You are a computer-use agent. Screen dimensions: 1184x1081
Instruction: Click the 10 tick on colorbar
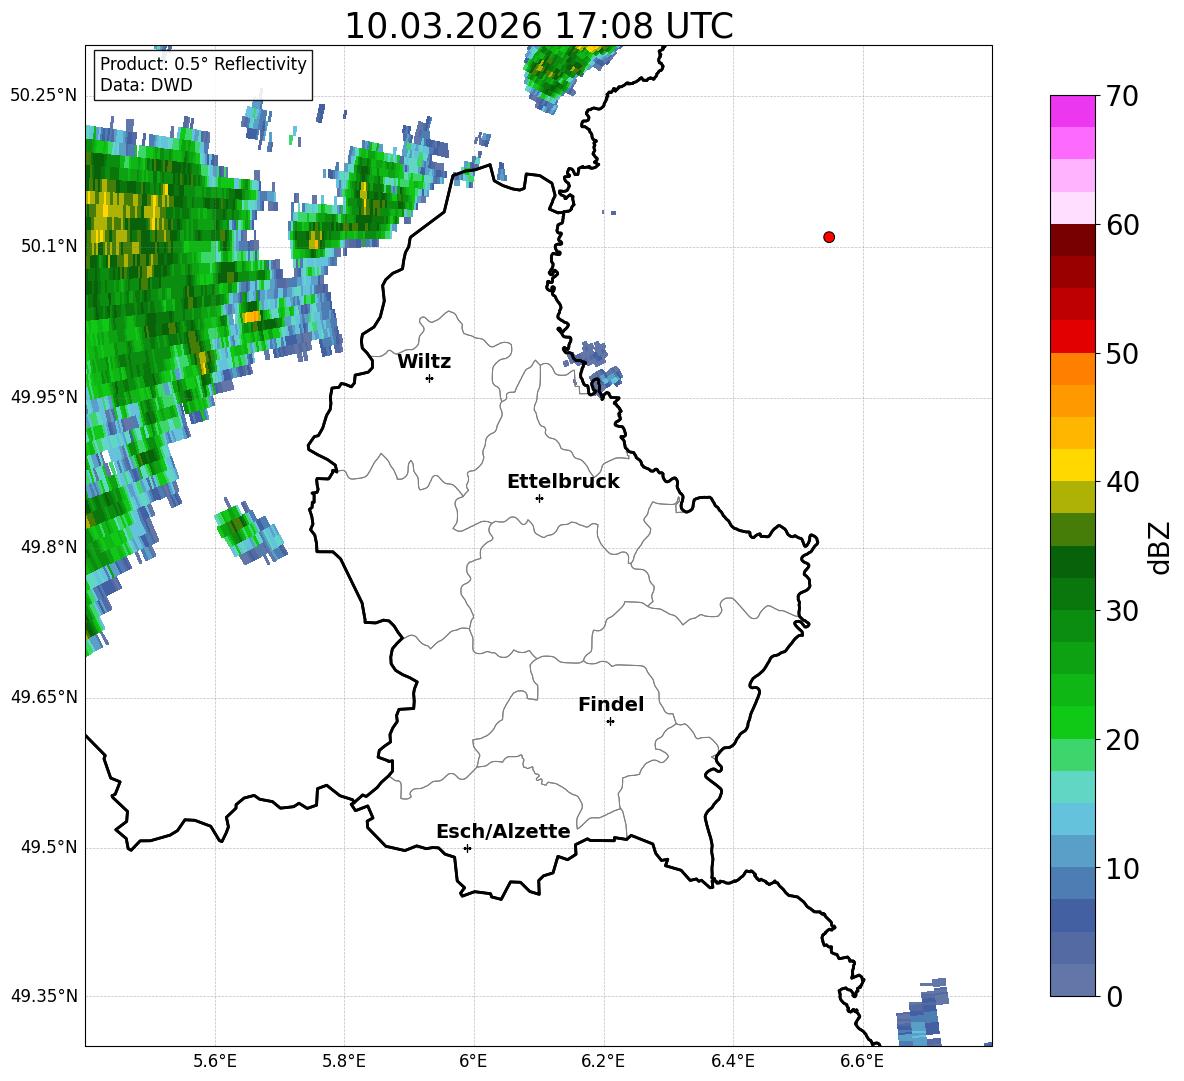coord(1121,868)
